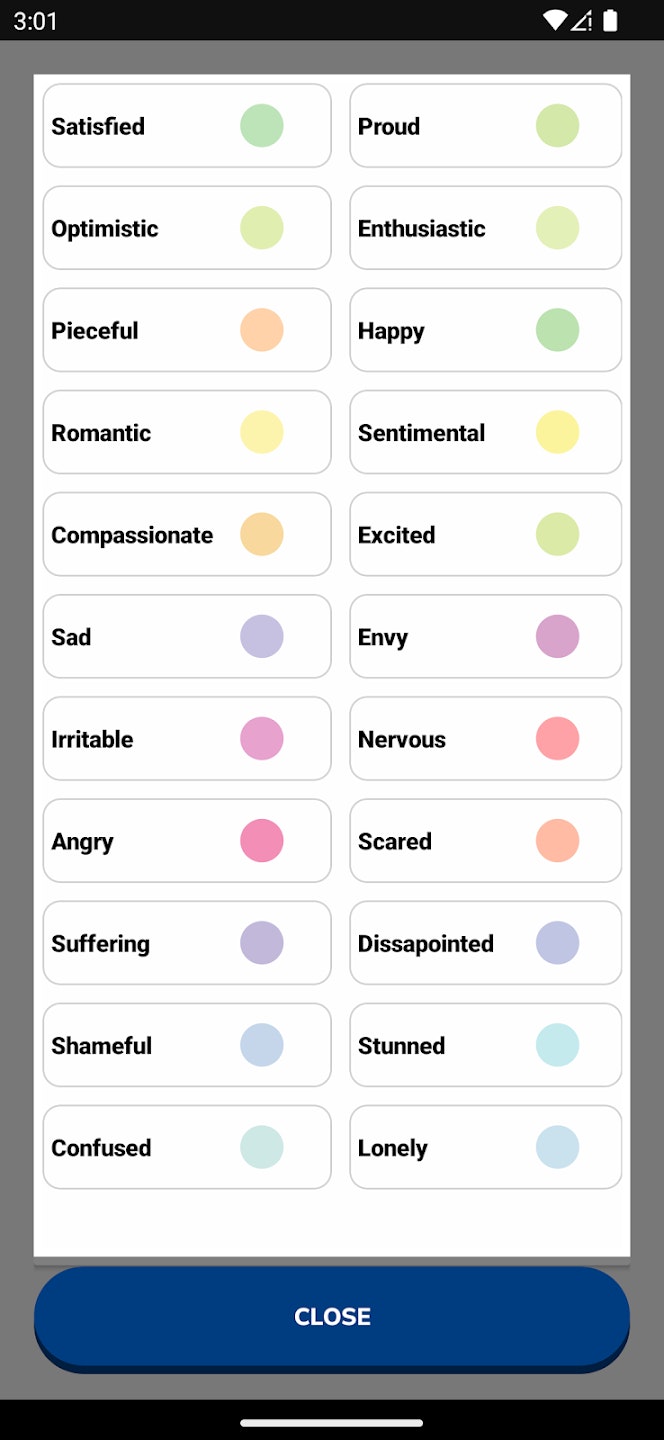Choose the Proud emotion option

click(486, 126)
